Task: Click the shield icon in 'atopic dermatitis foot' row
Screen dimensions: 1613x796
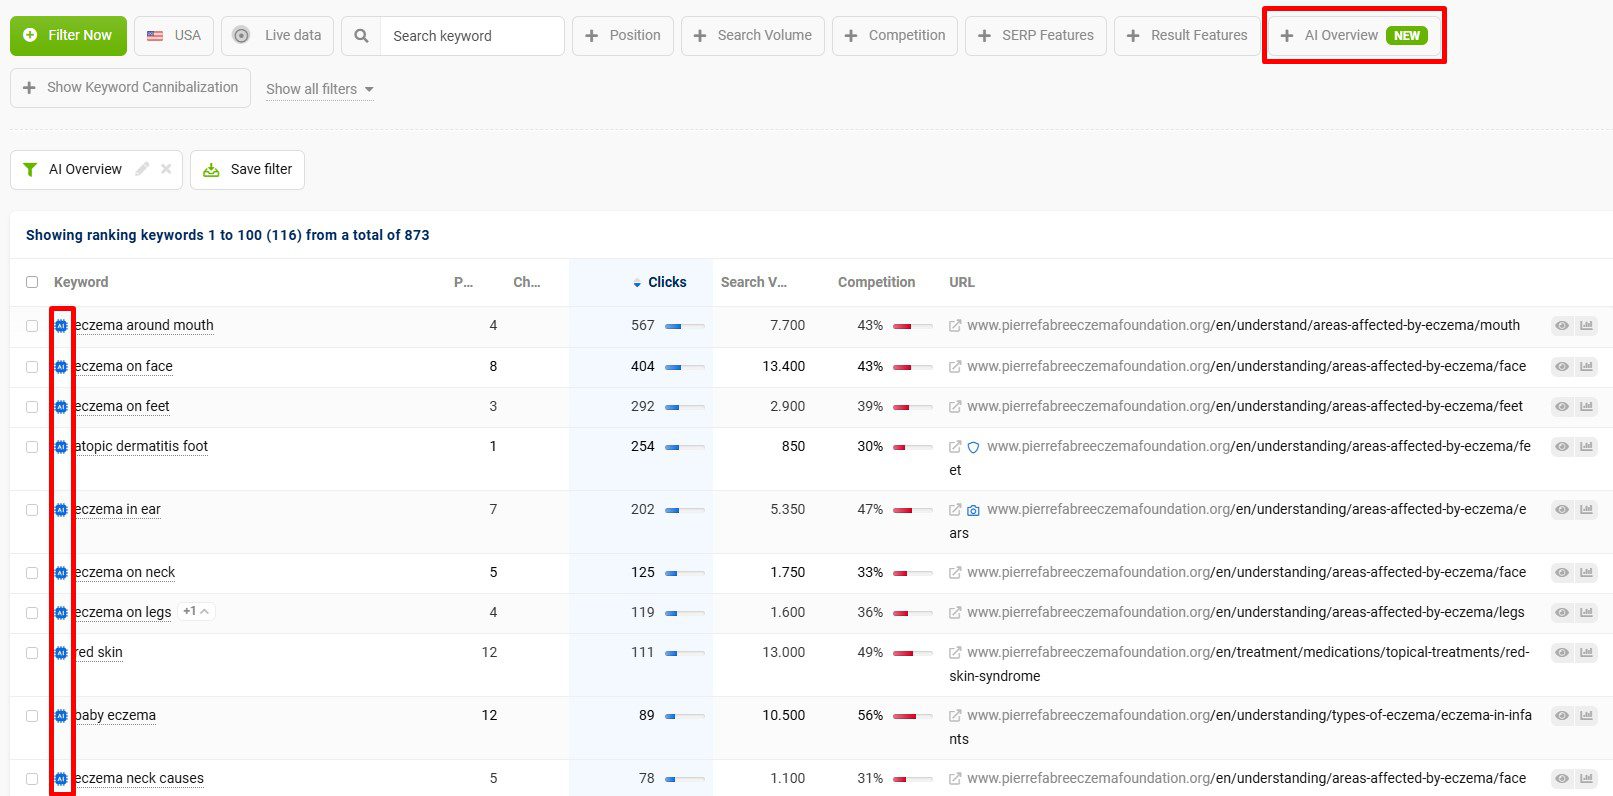Action: click(x=973, y=447)
